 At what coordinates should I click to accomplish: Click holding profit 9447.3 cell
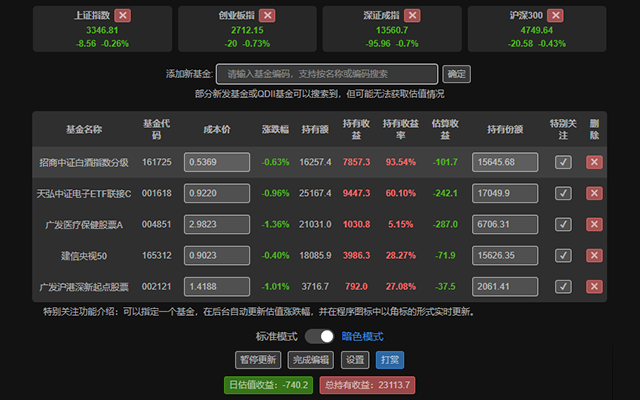[x=356, y=193]
